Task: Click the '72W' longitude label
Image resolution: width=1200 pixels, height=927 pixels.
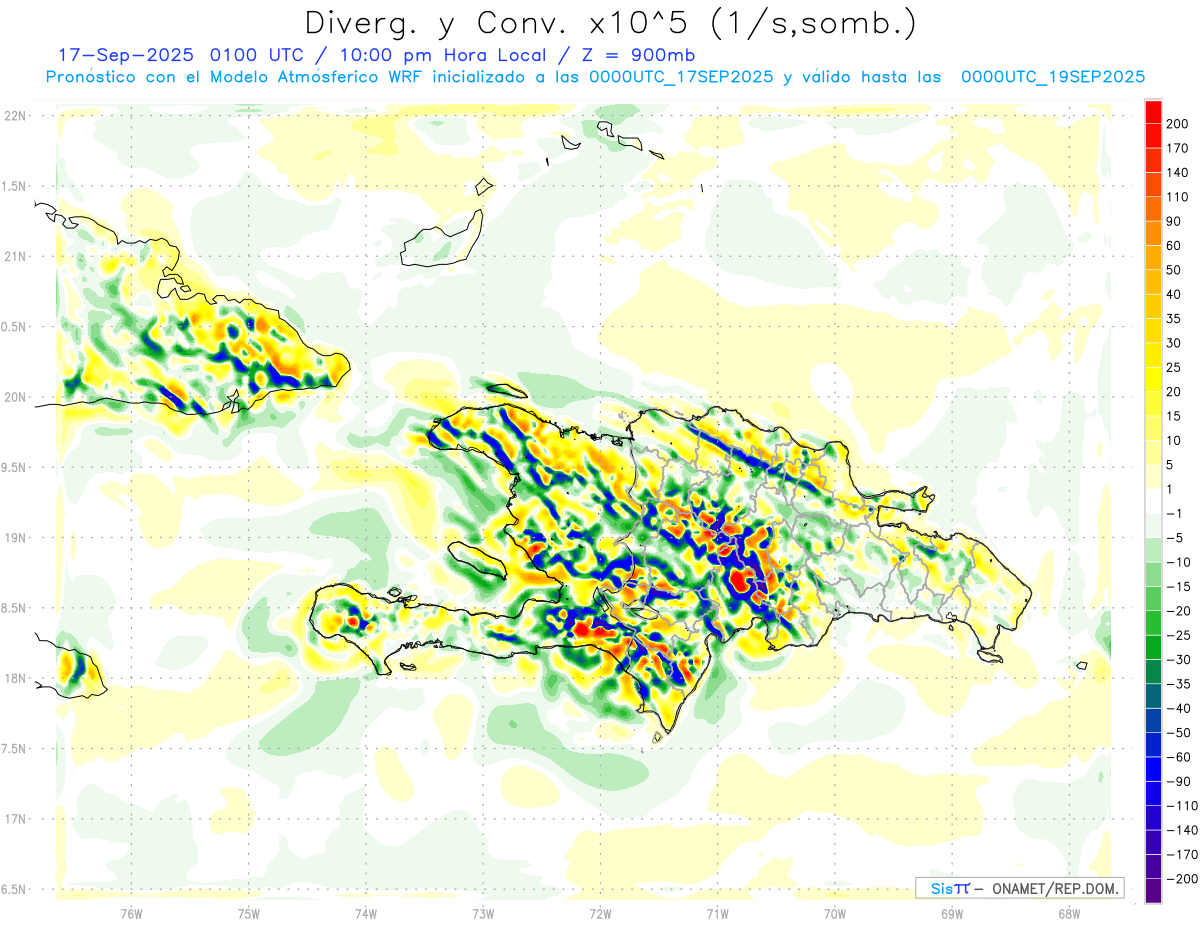Action: (600, 914)
